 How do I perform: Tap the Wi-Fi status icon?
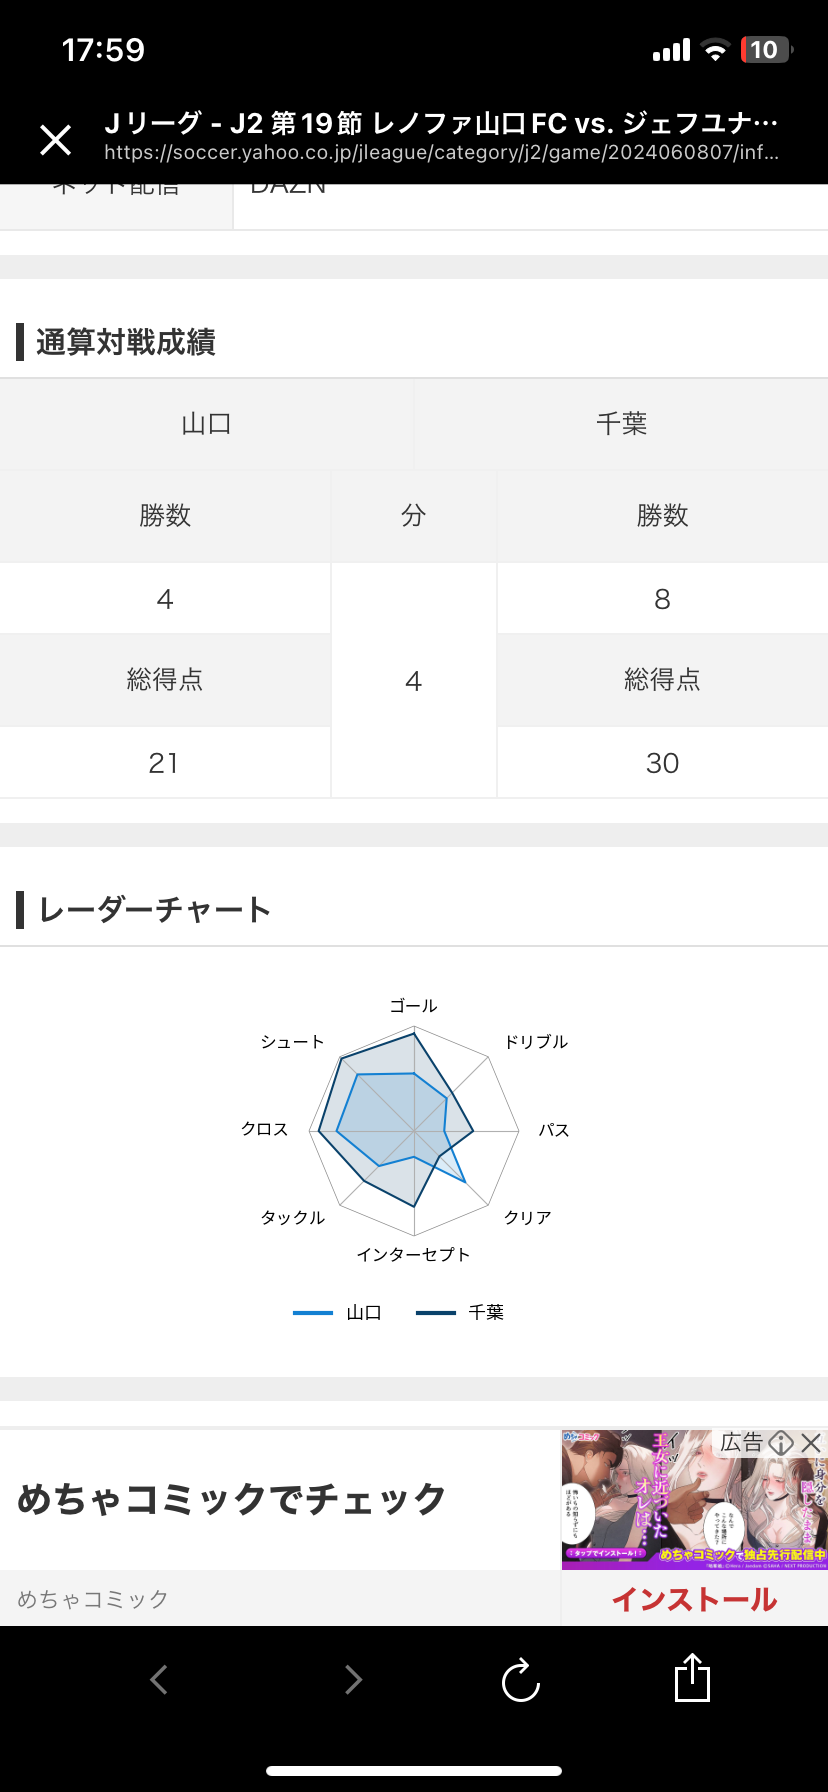(x=715, y=50)
